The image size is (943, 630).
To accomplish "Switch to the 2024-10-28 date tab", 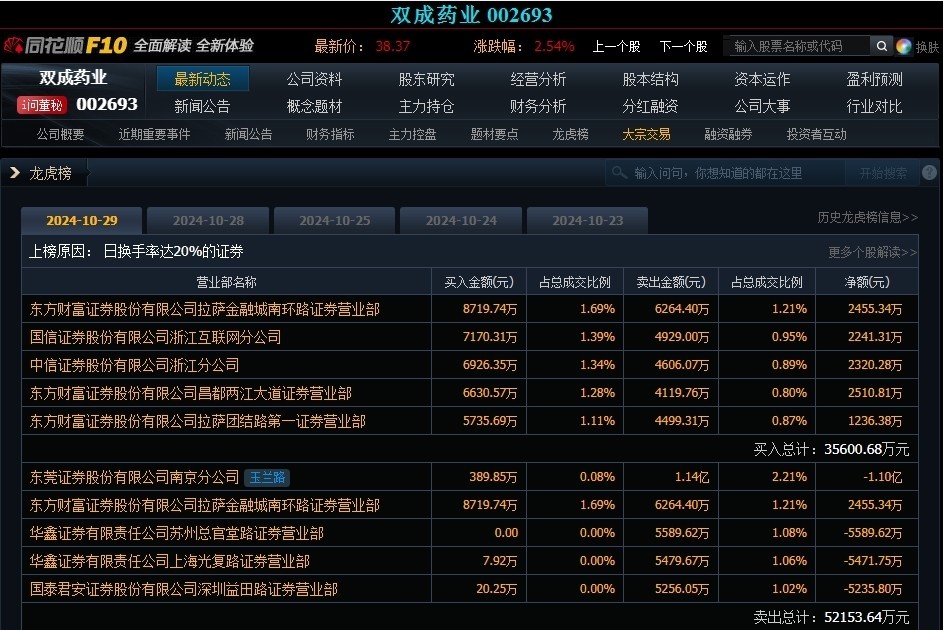I will [208, 221].
